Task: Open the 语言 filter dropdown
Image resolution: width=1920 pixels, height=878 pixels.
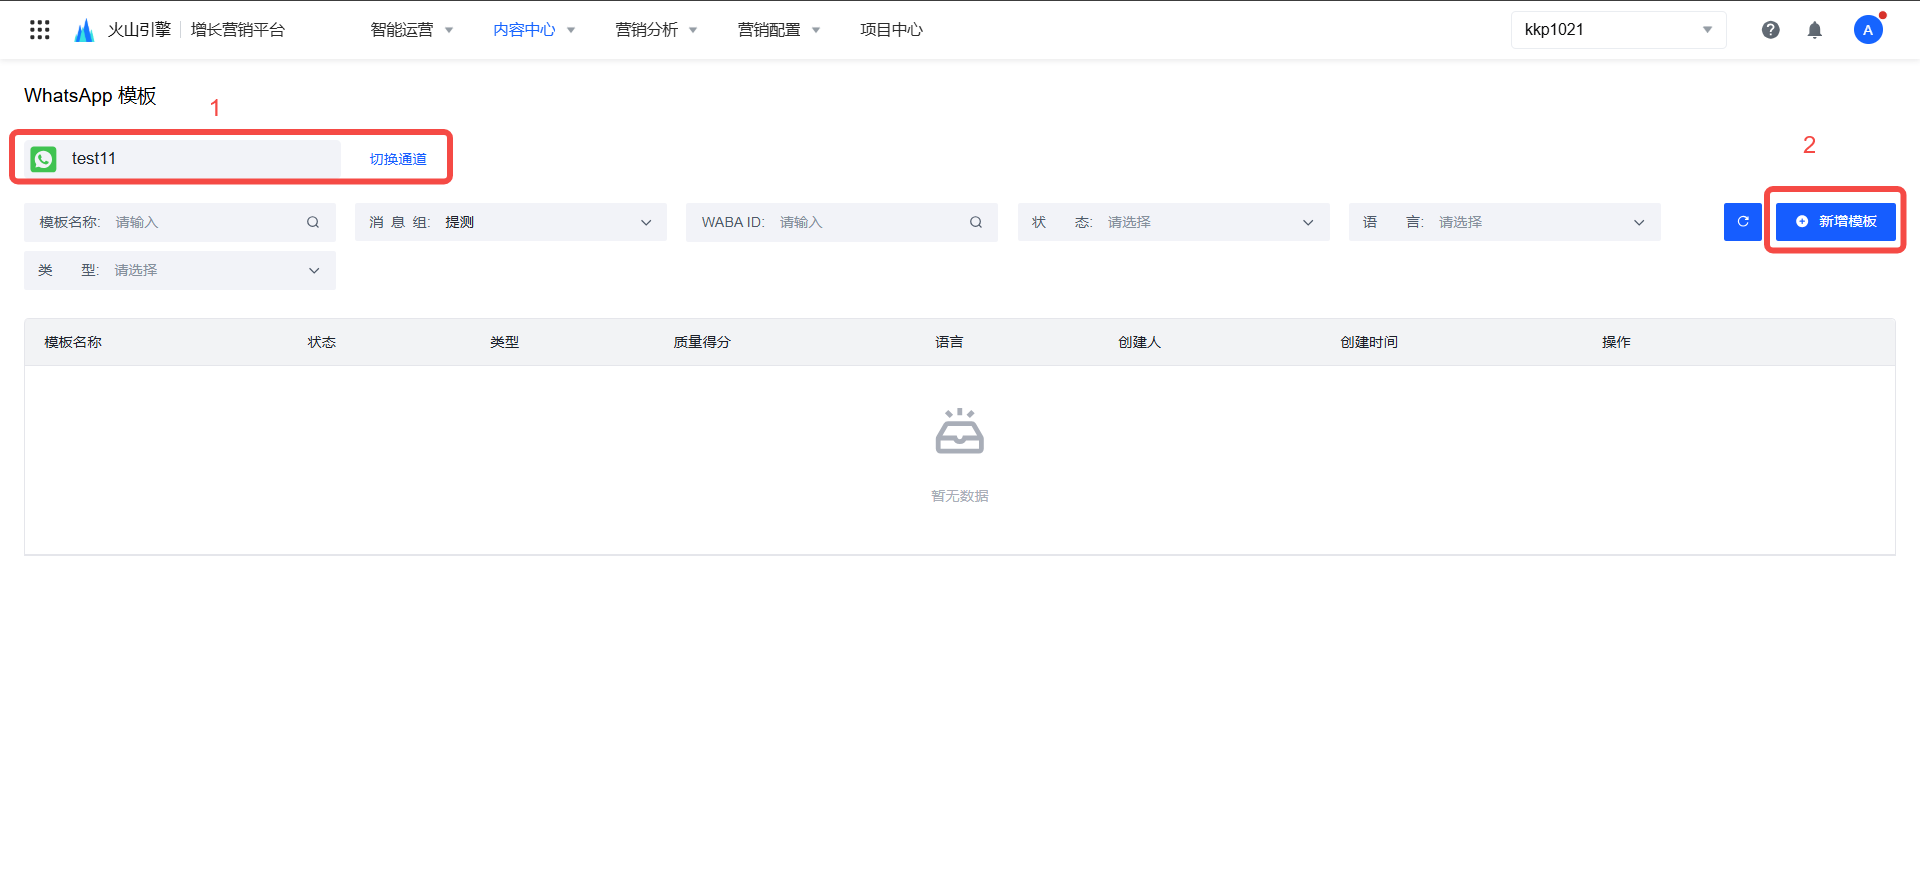Action: pos(1638,222)
